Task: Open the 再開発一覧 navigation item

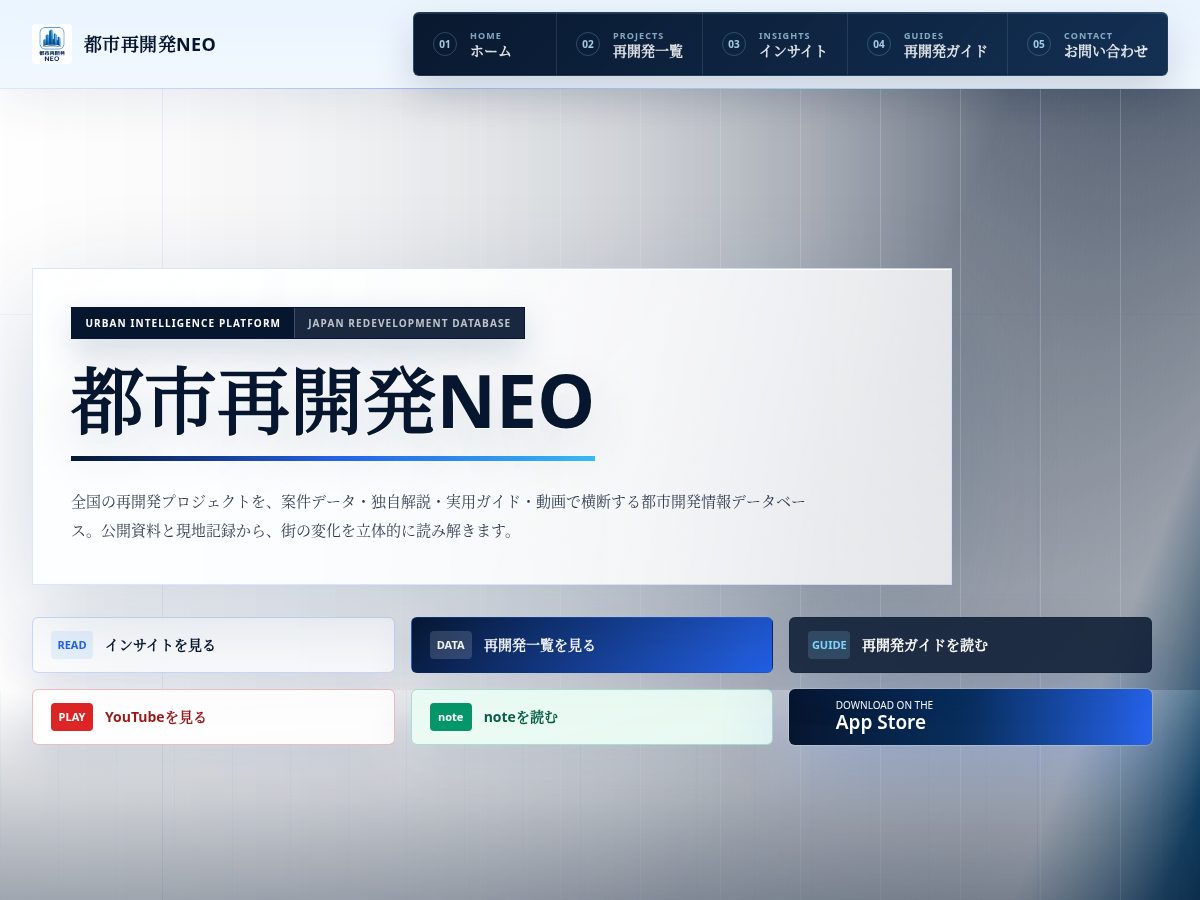Action: tap(629, 44)
